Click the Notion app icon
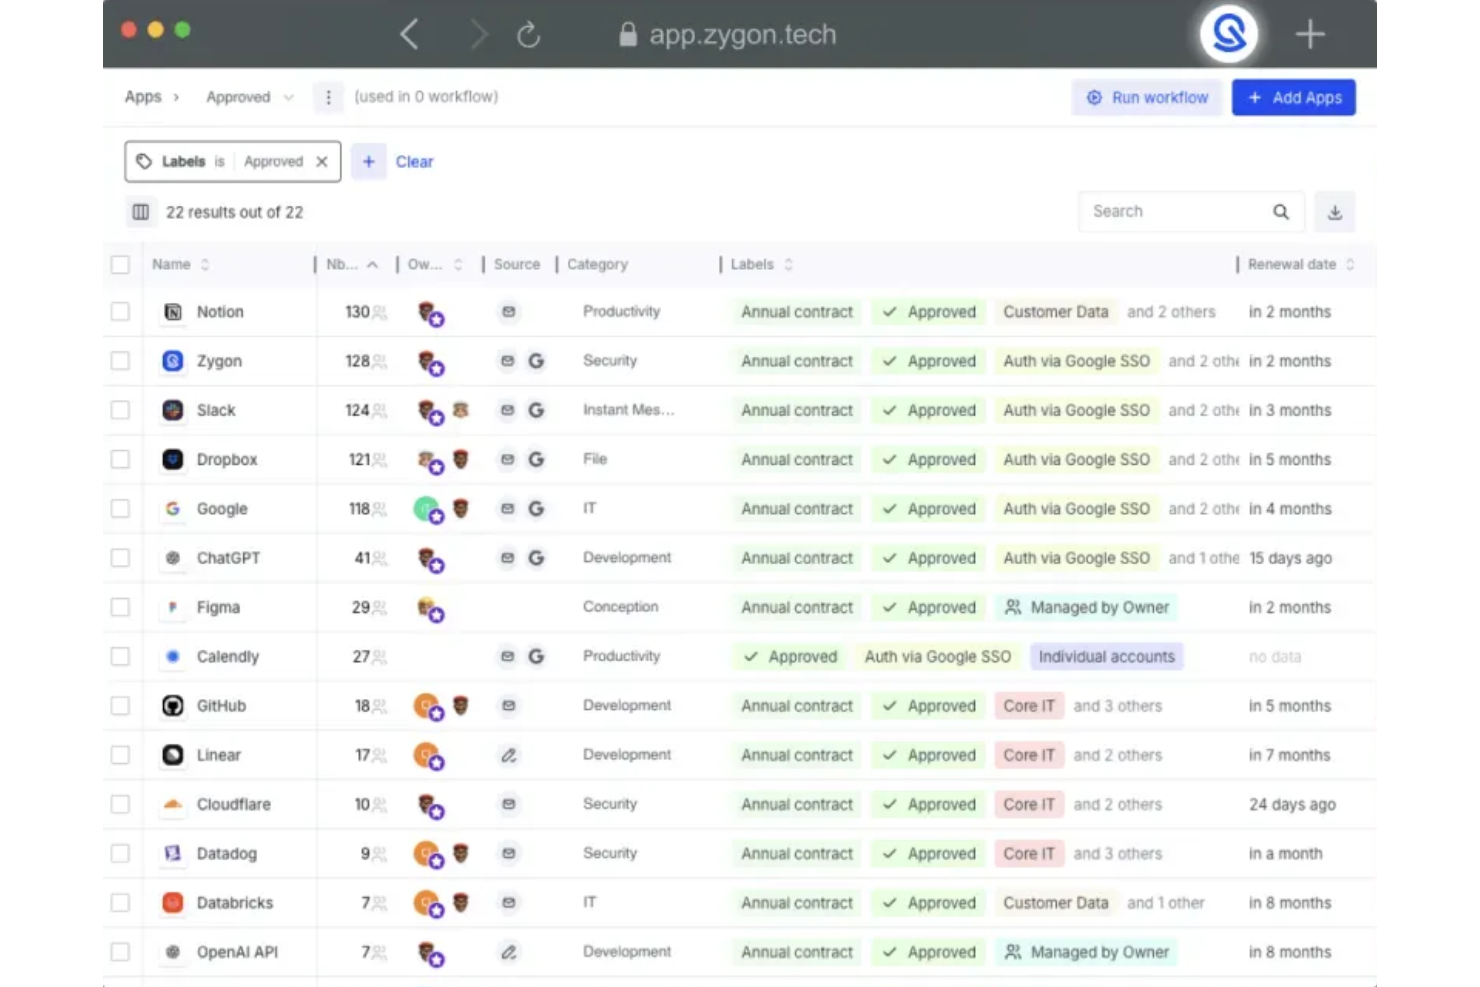 pyautogui.click(x=172, y=311)
